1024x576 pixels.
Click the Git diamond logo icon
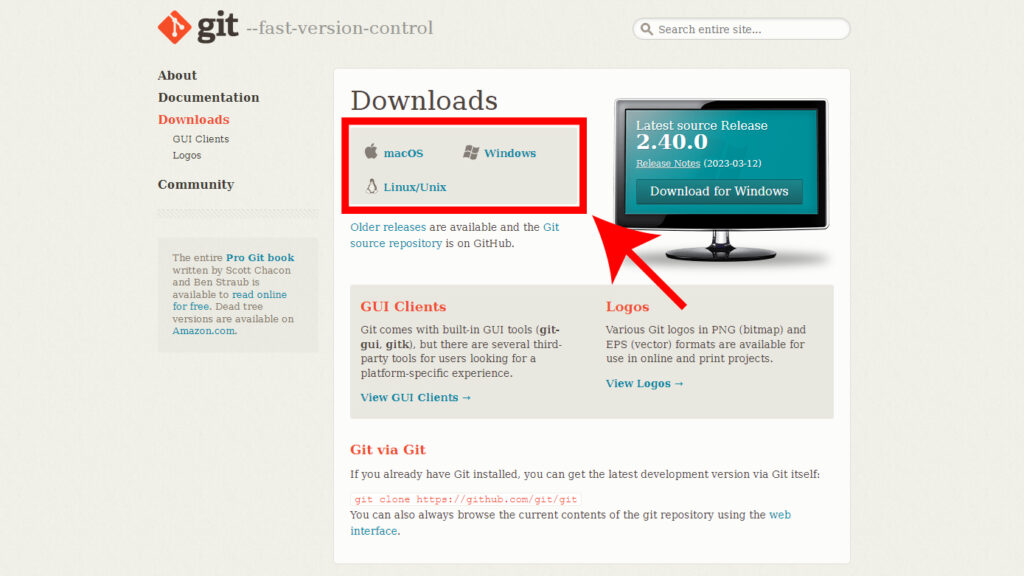click(x=174, y=27)
